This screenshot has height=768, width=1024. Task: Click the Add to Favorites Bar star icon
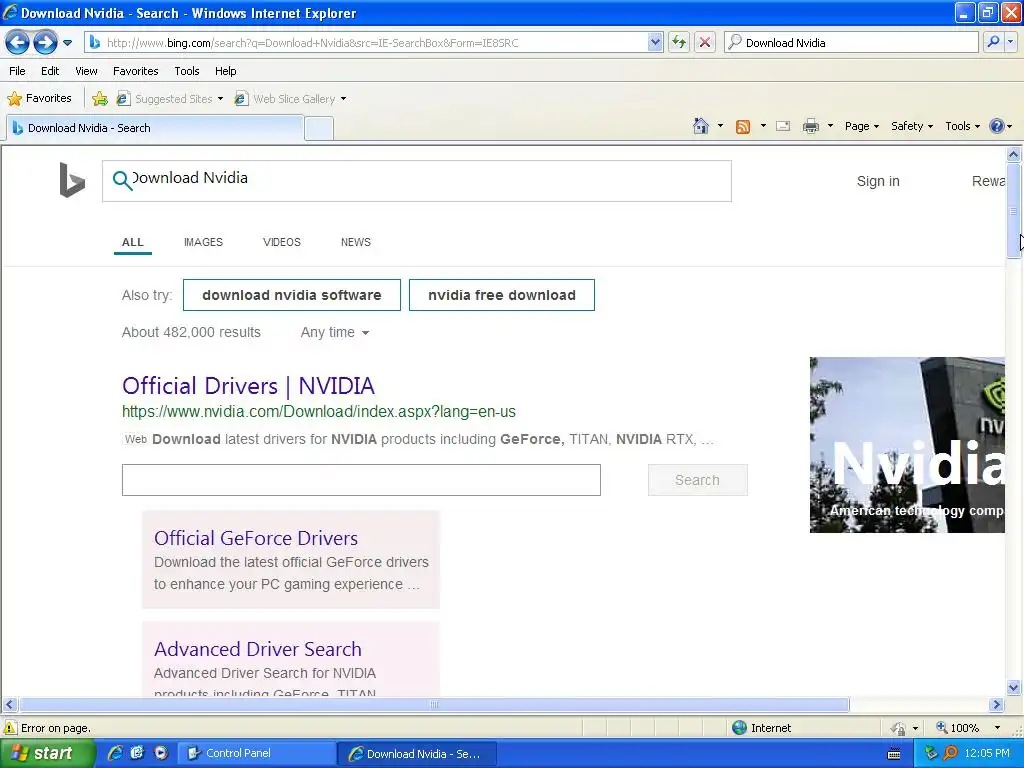coord(100,99)
